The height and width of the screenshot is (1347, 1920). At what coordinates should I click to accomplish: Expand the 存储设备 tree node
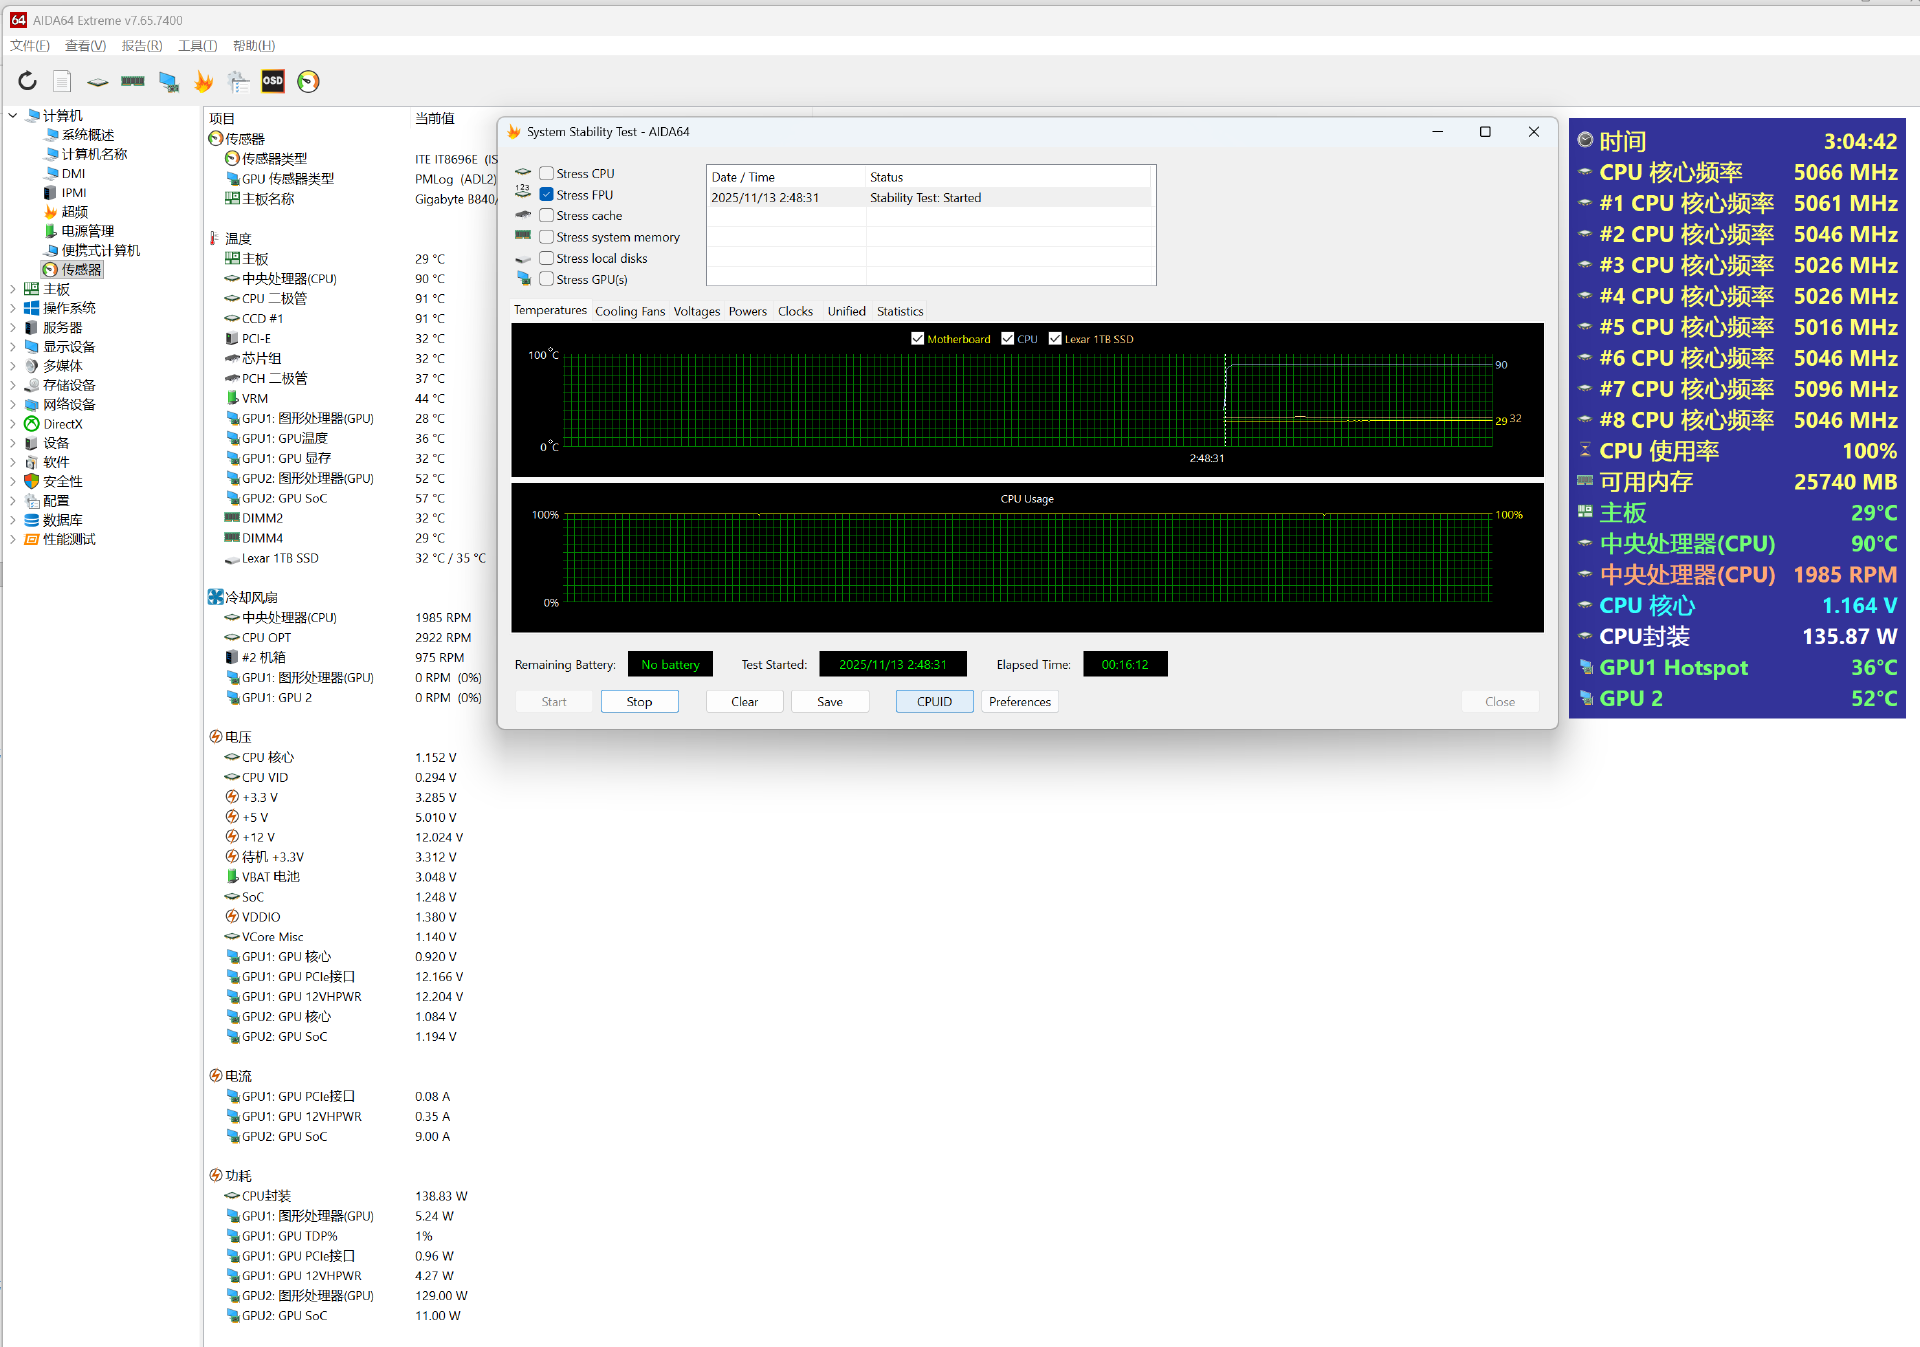point(12,385)
